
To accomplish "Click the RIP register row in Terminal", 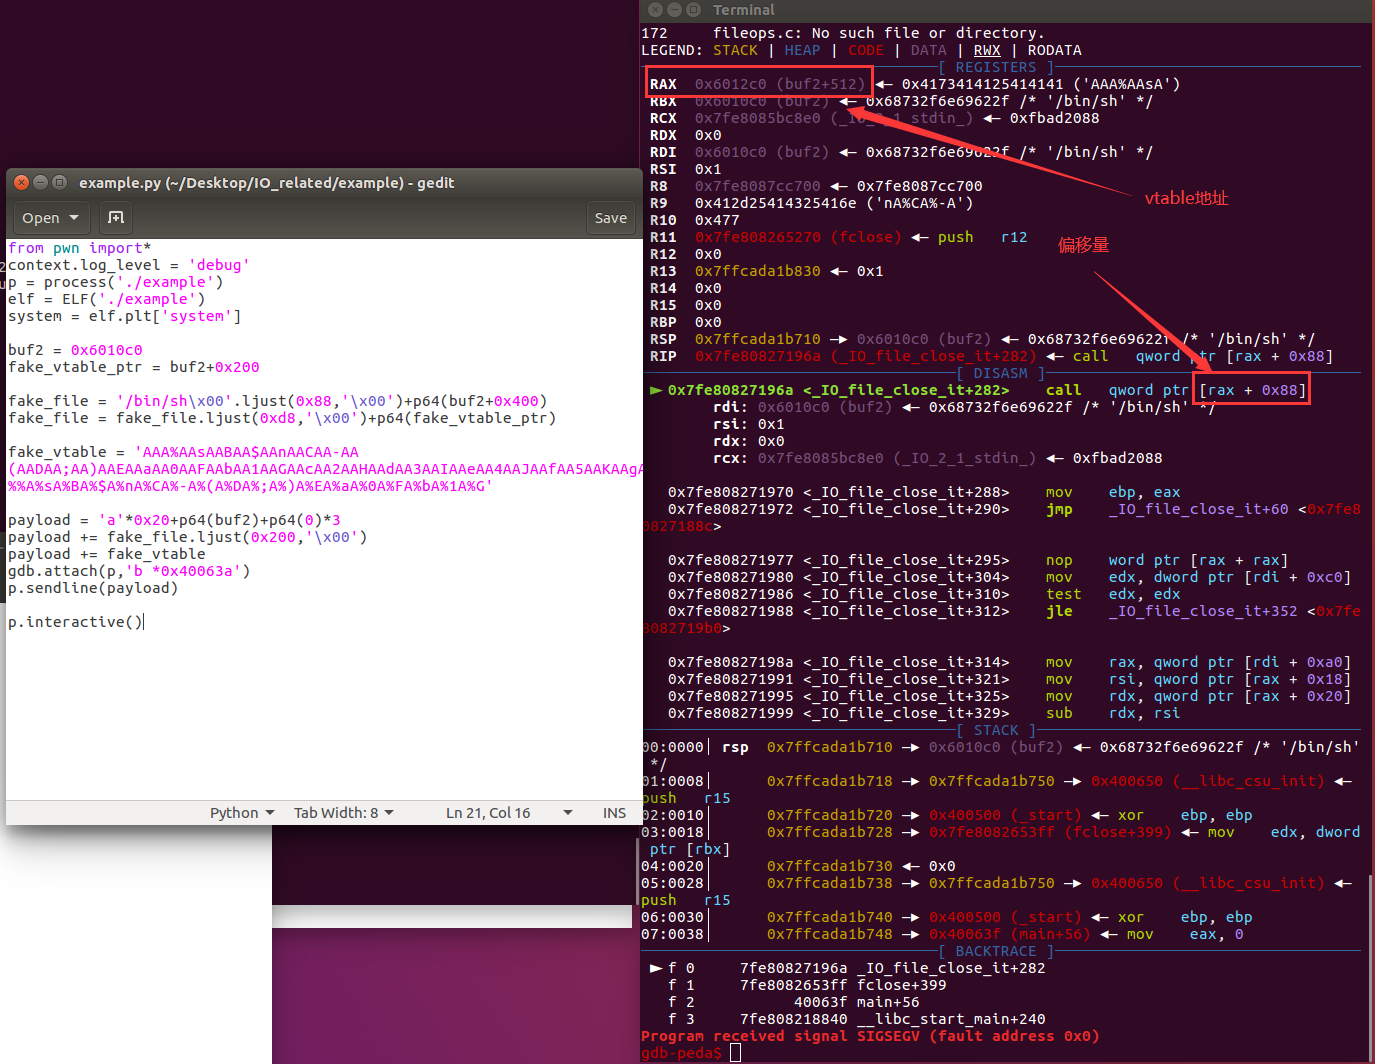I will pos(991,356).
